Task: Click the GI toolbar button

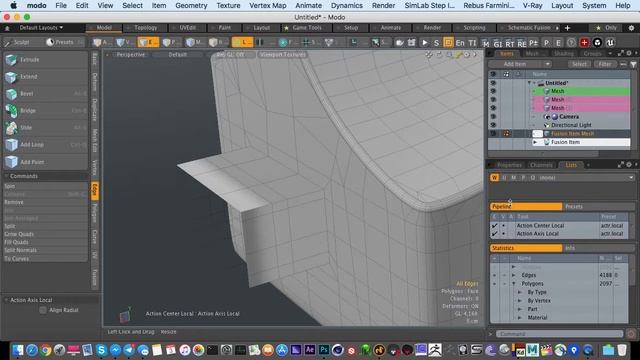Action: 498,44
